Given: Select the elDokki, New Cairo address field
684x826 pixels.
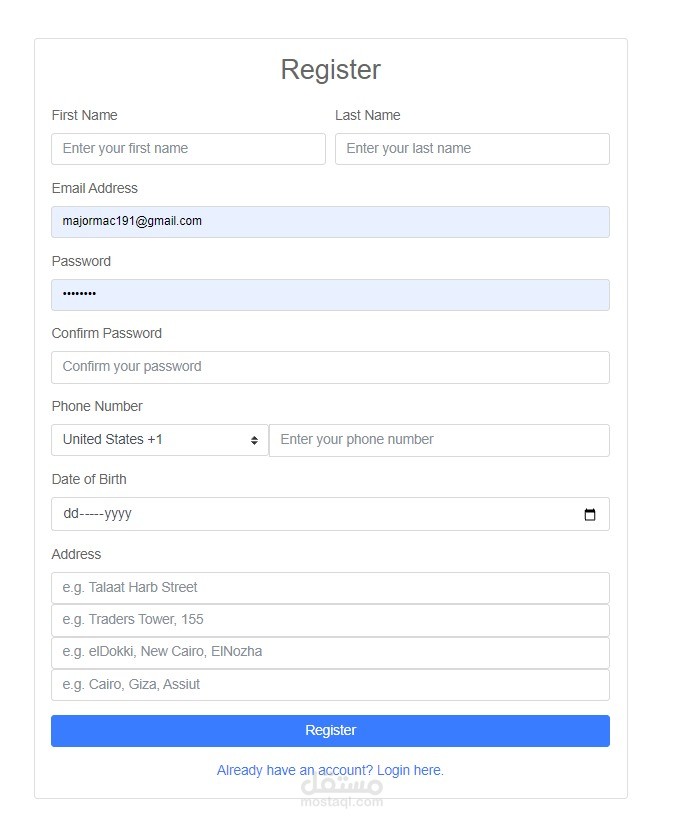Looking at the screenshot, I should tap(330, 653).
